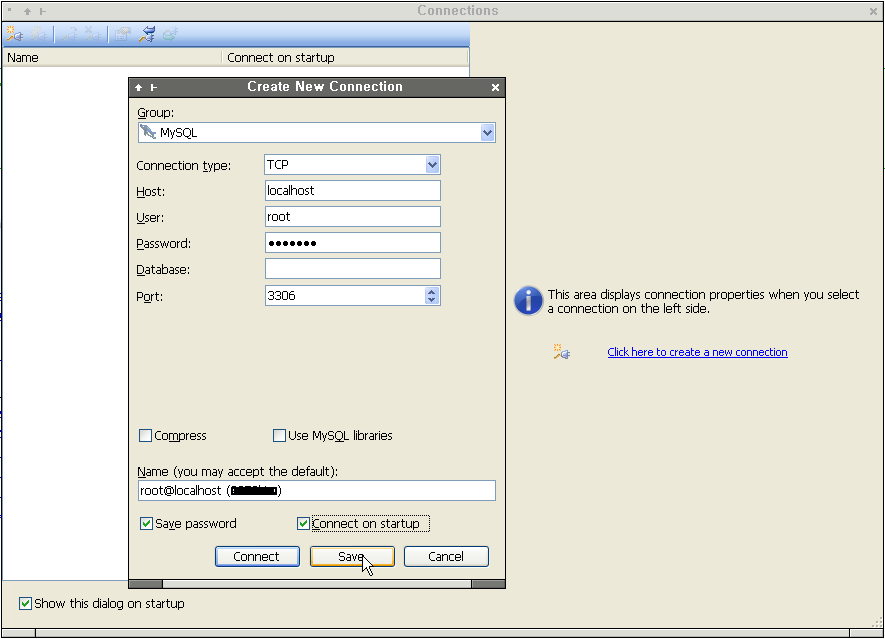Click the greyed-out connect plug icon with curved arrow
The width and height of the screenshot is (885, 639).
[x=69, y=34]
